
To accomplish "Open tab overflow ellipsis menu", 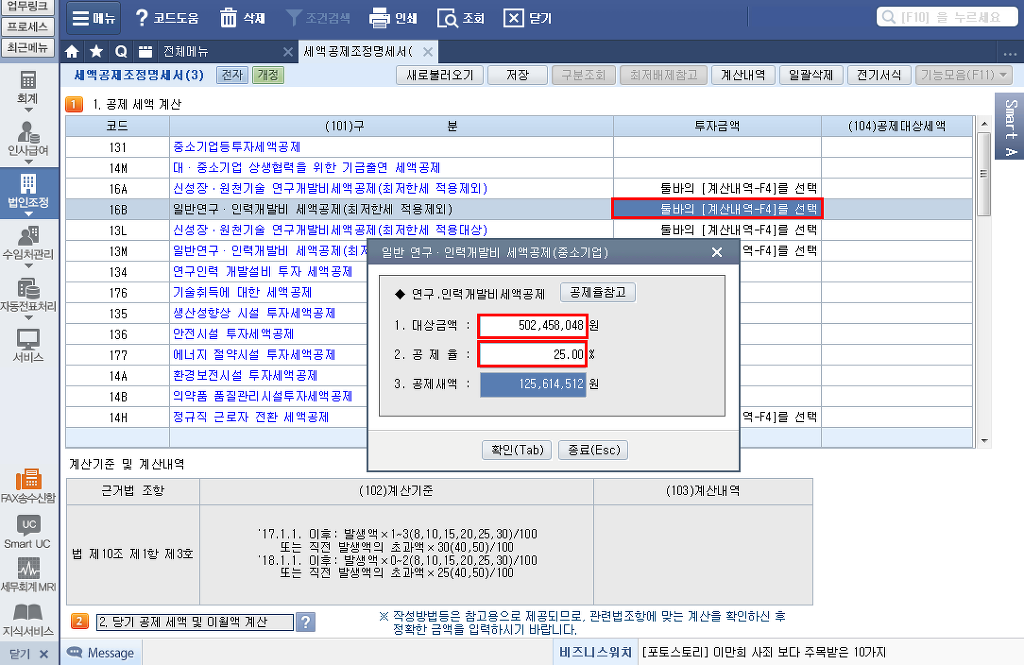I will [x=1010, y=53].
